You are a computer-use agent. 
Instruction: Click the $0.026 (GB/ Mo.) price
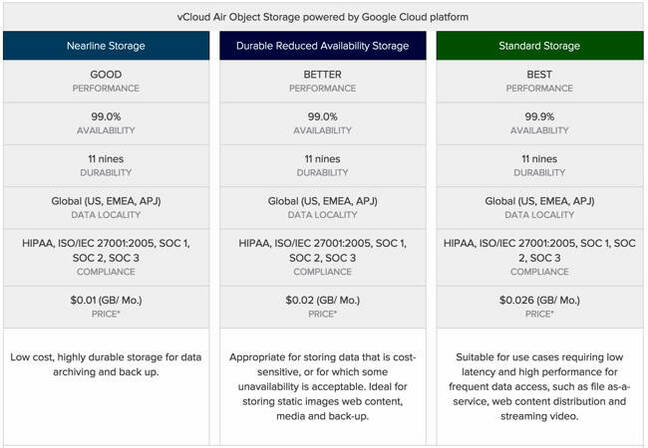tap(540, 300)
